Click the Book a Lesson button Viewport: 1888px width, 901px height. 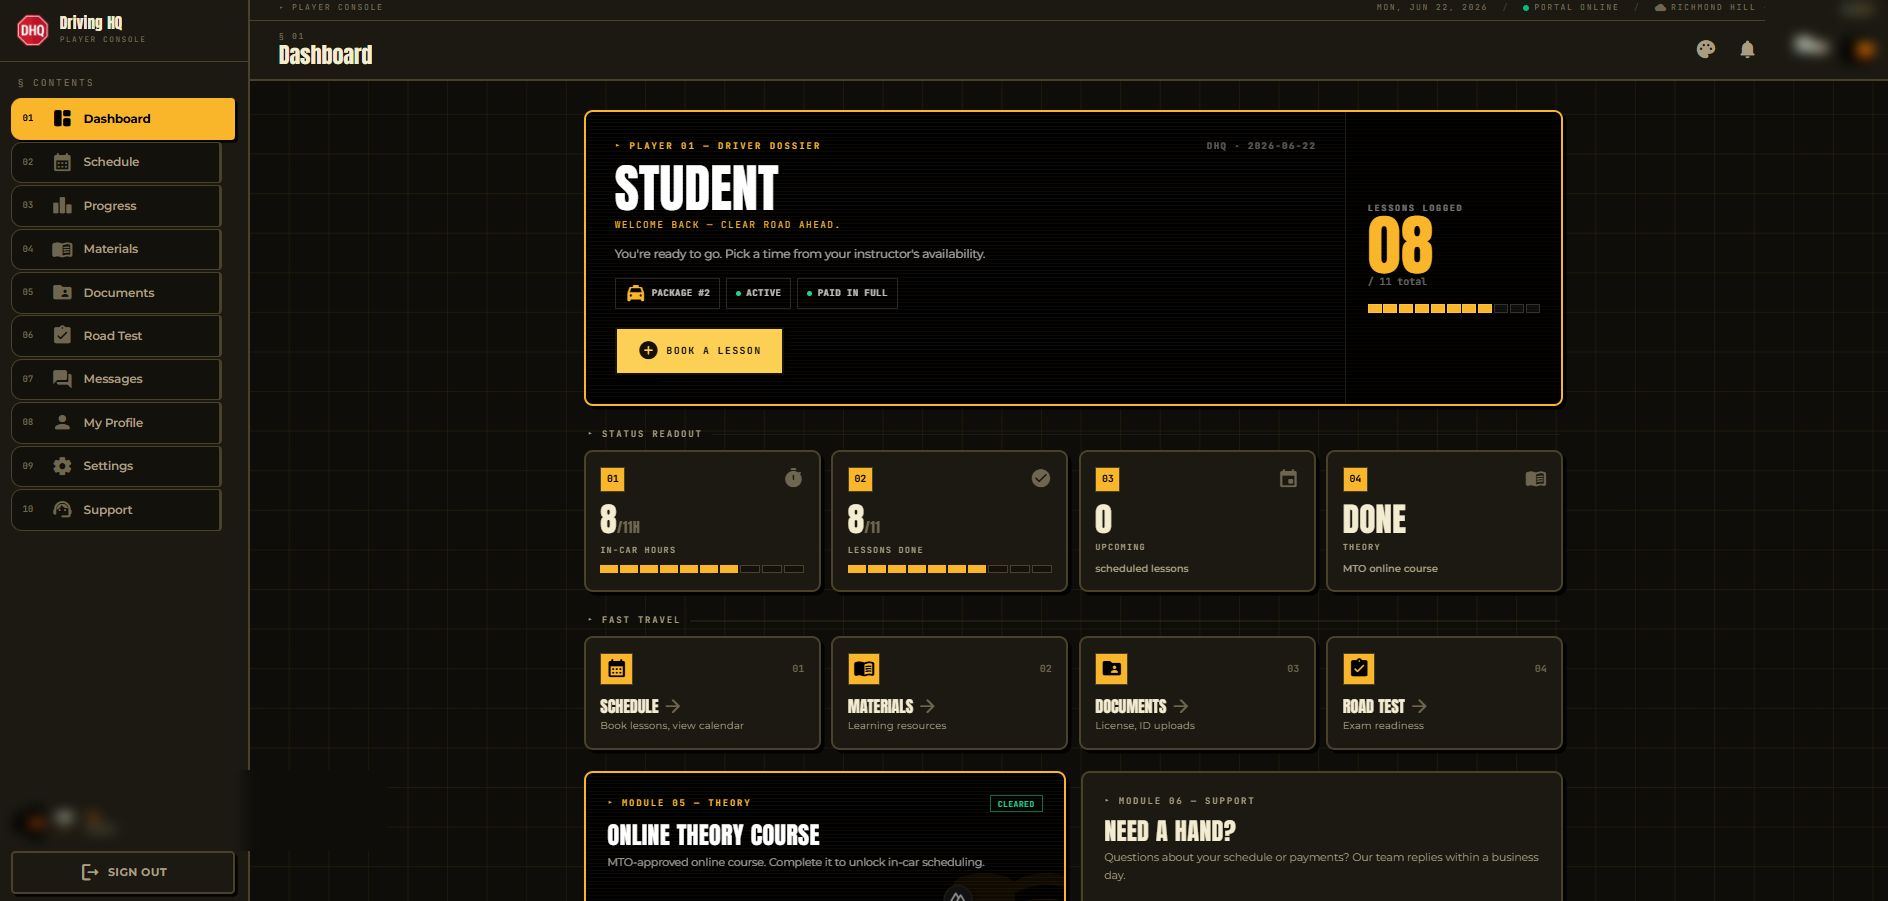699,351
